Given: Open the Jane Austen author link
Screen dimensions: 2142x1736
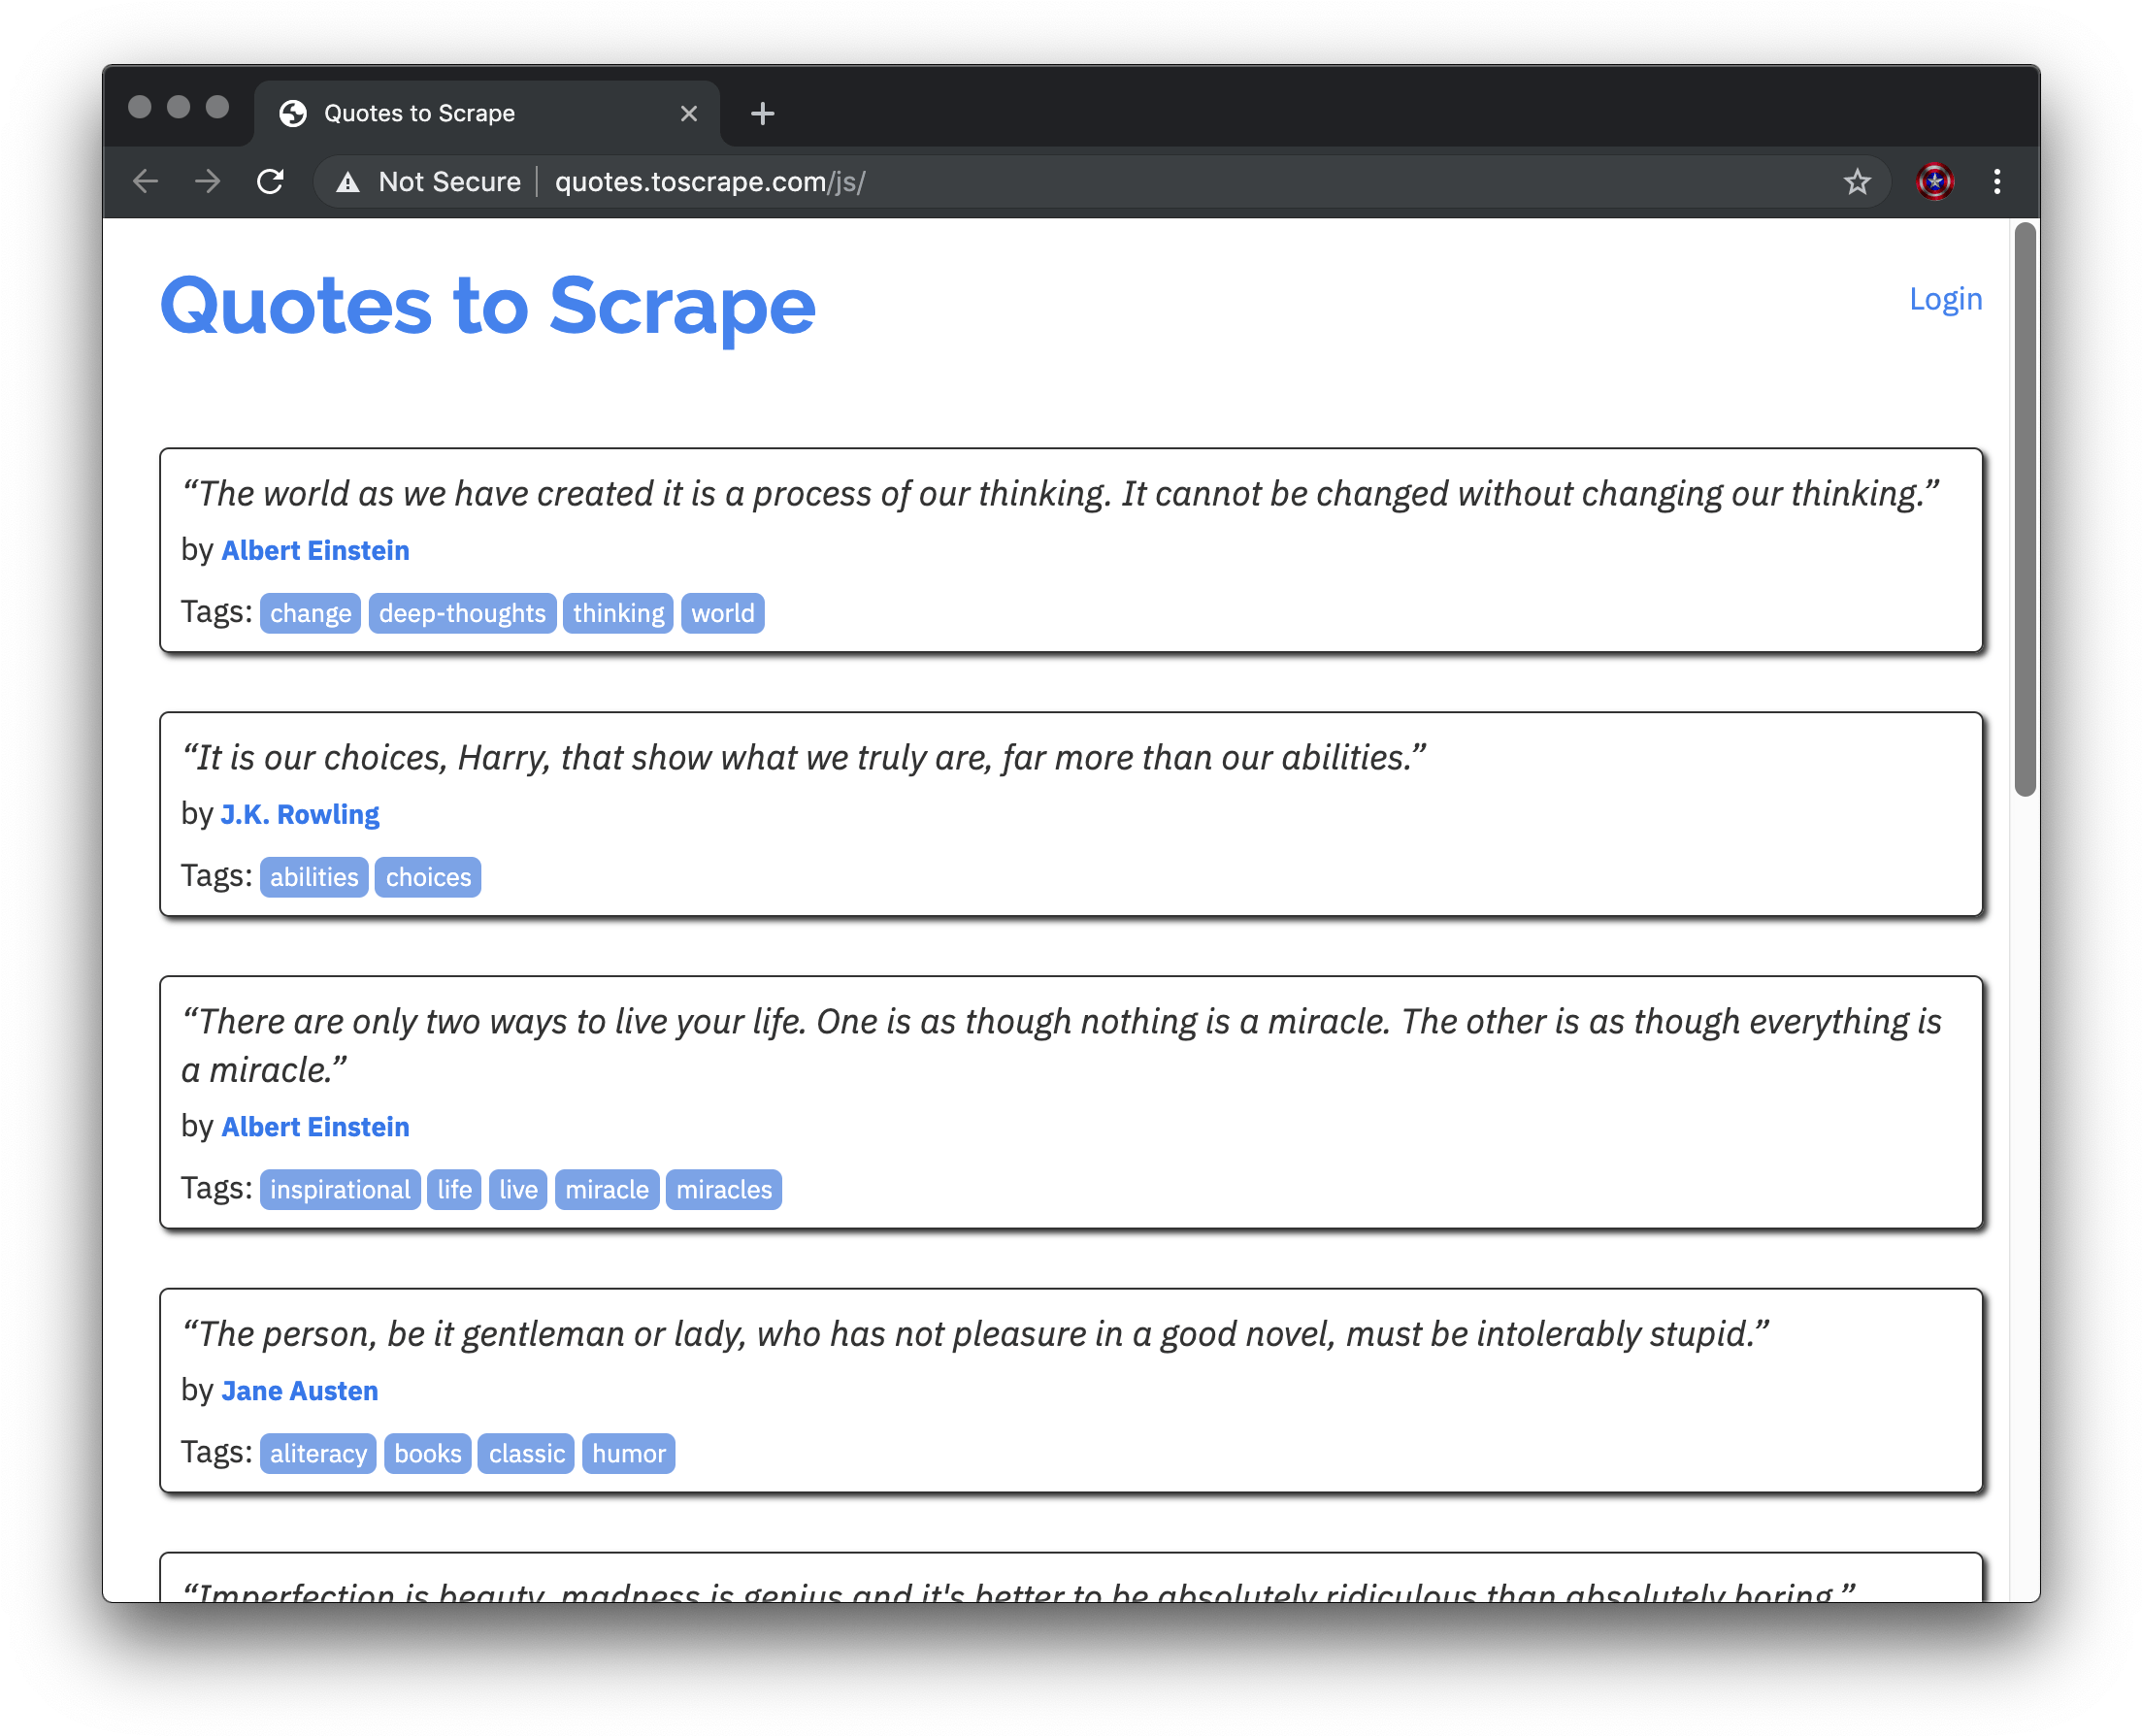Looking at the screenshot, I should (x=300, y=1391).
